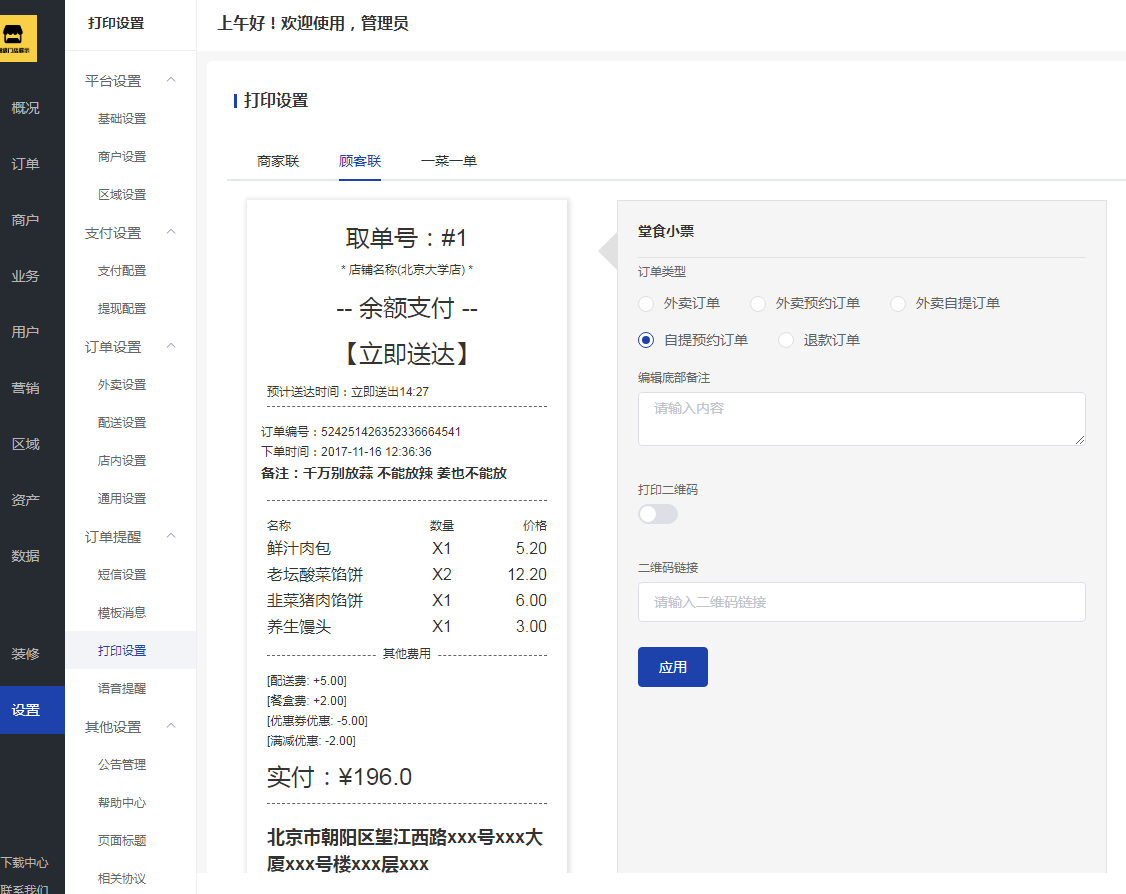Open the 配送设置 submenu item
Viewport: 1126px width, 894px height.
click(x=122, y=423)
